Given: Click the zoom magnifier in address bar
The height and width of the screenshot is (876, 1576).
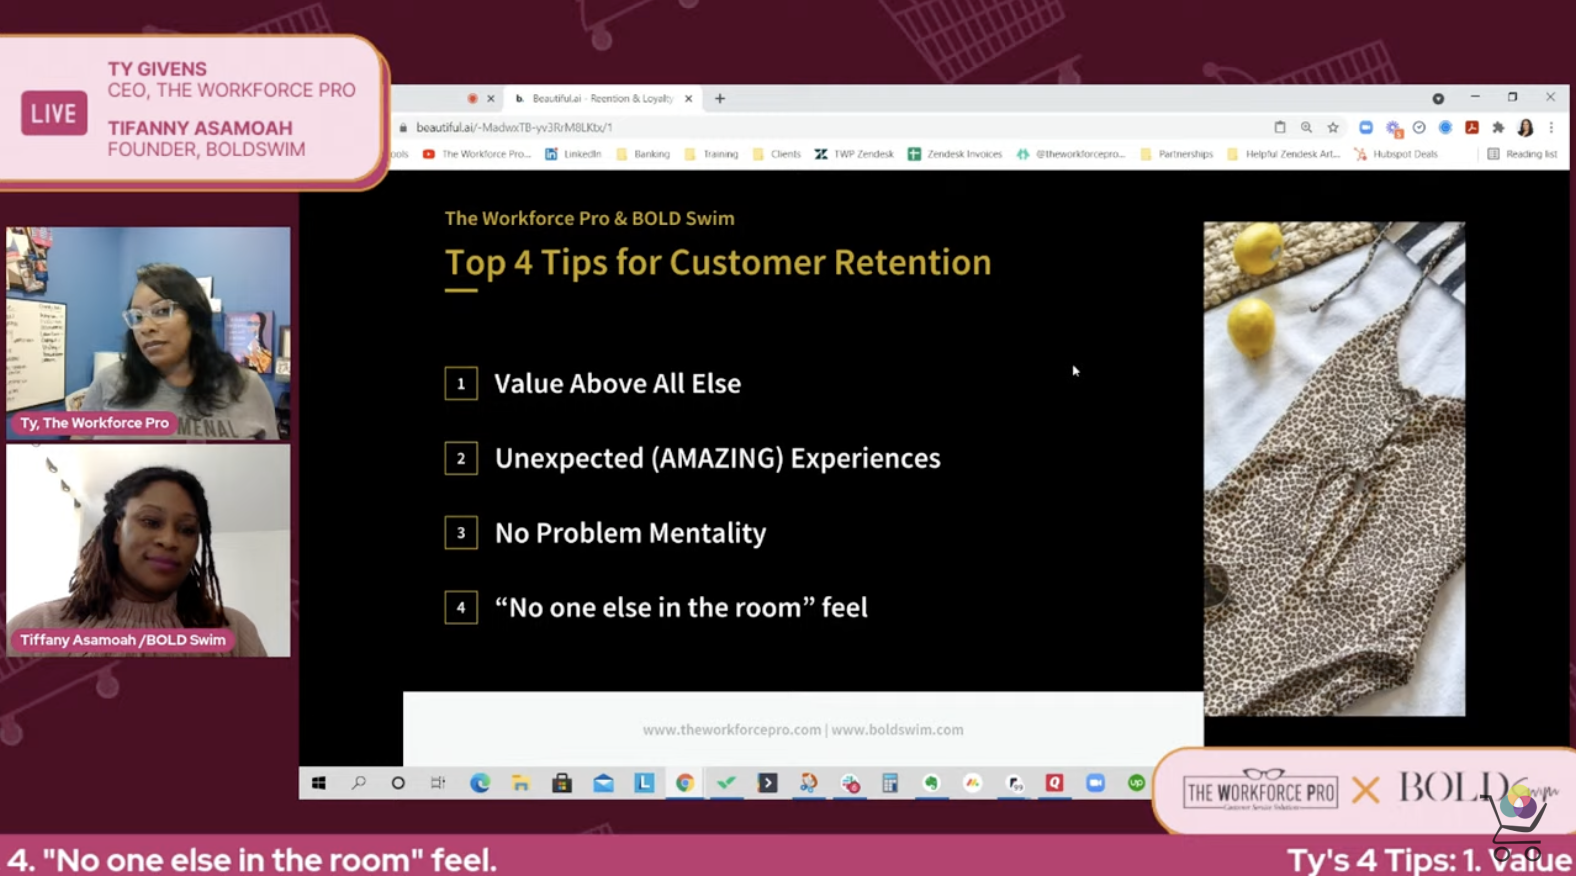Looking at the screenshot, I should [x=1306, y=128].
